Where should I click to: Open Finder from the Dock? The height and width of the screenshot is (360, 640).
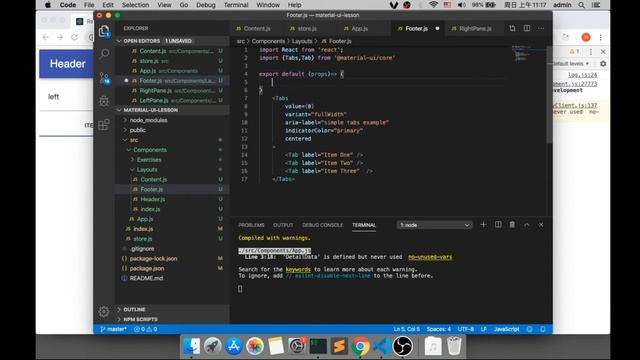point(191,347)
